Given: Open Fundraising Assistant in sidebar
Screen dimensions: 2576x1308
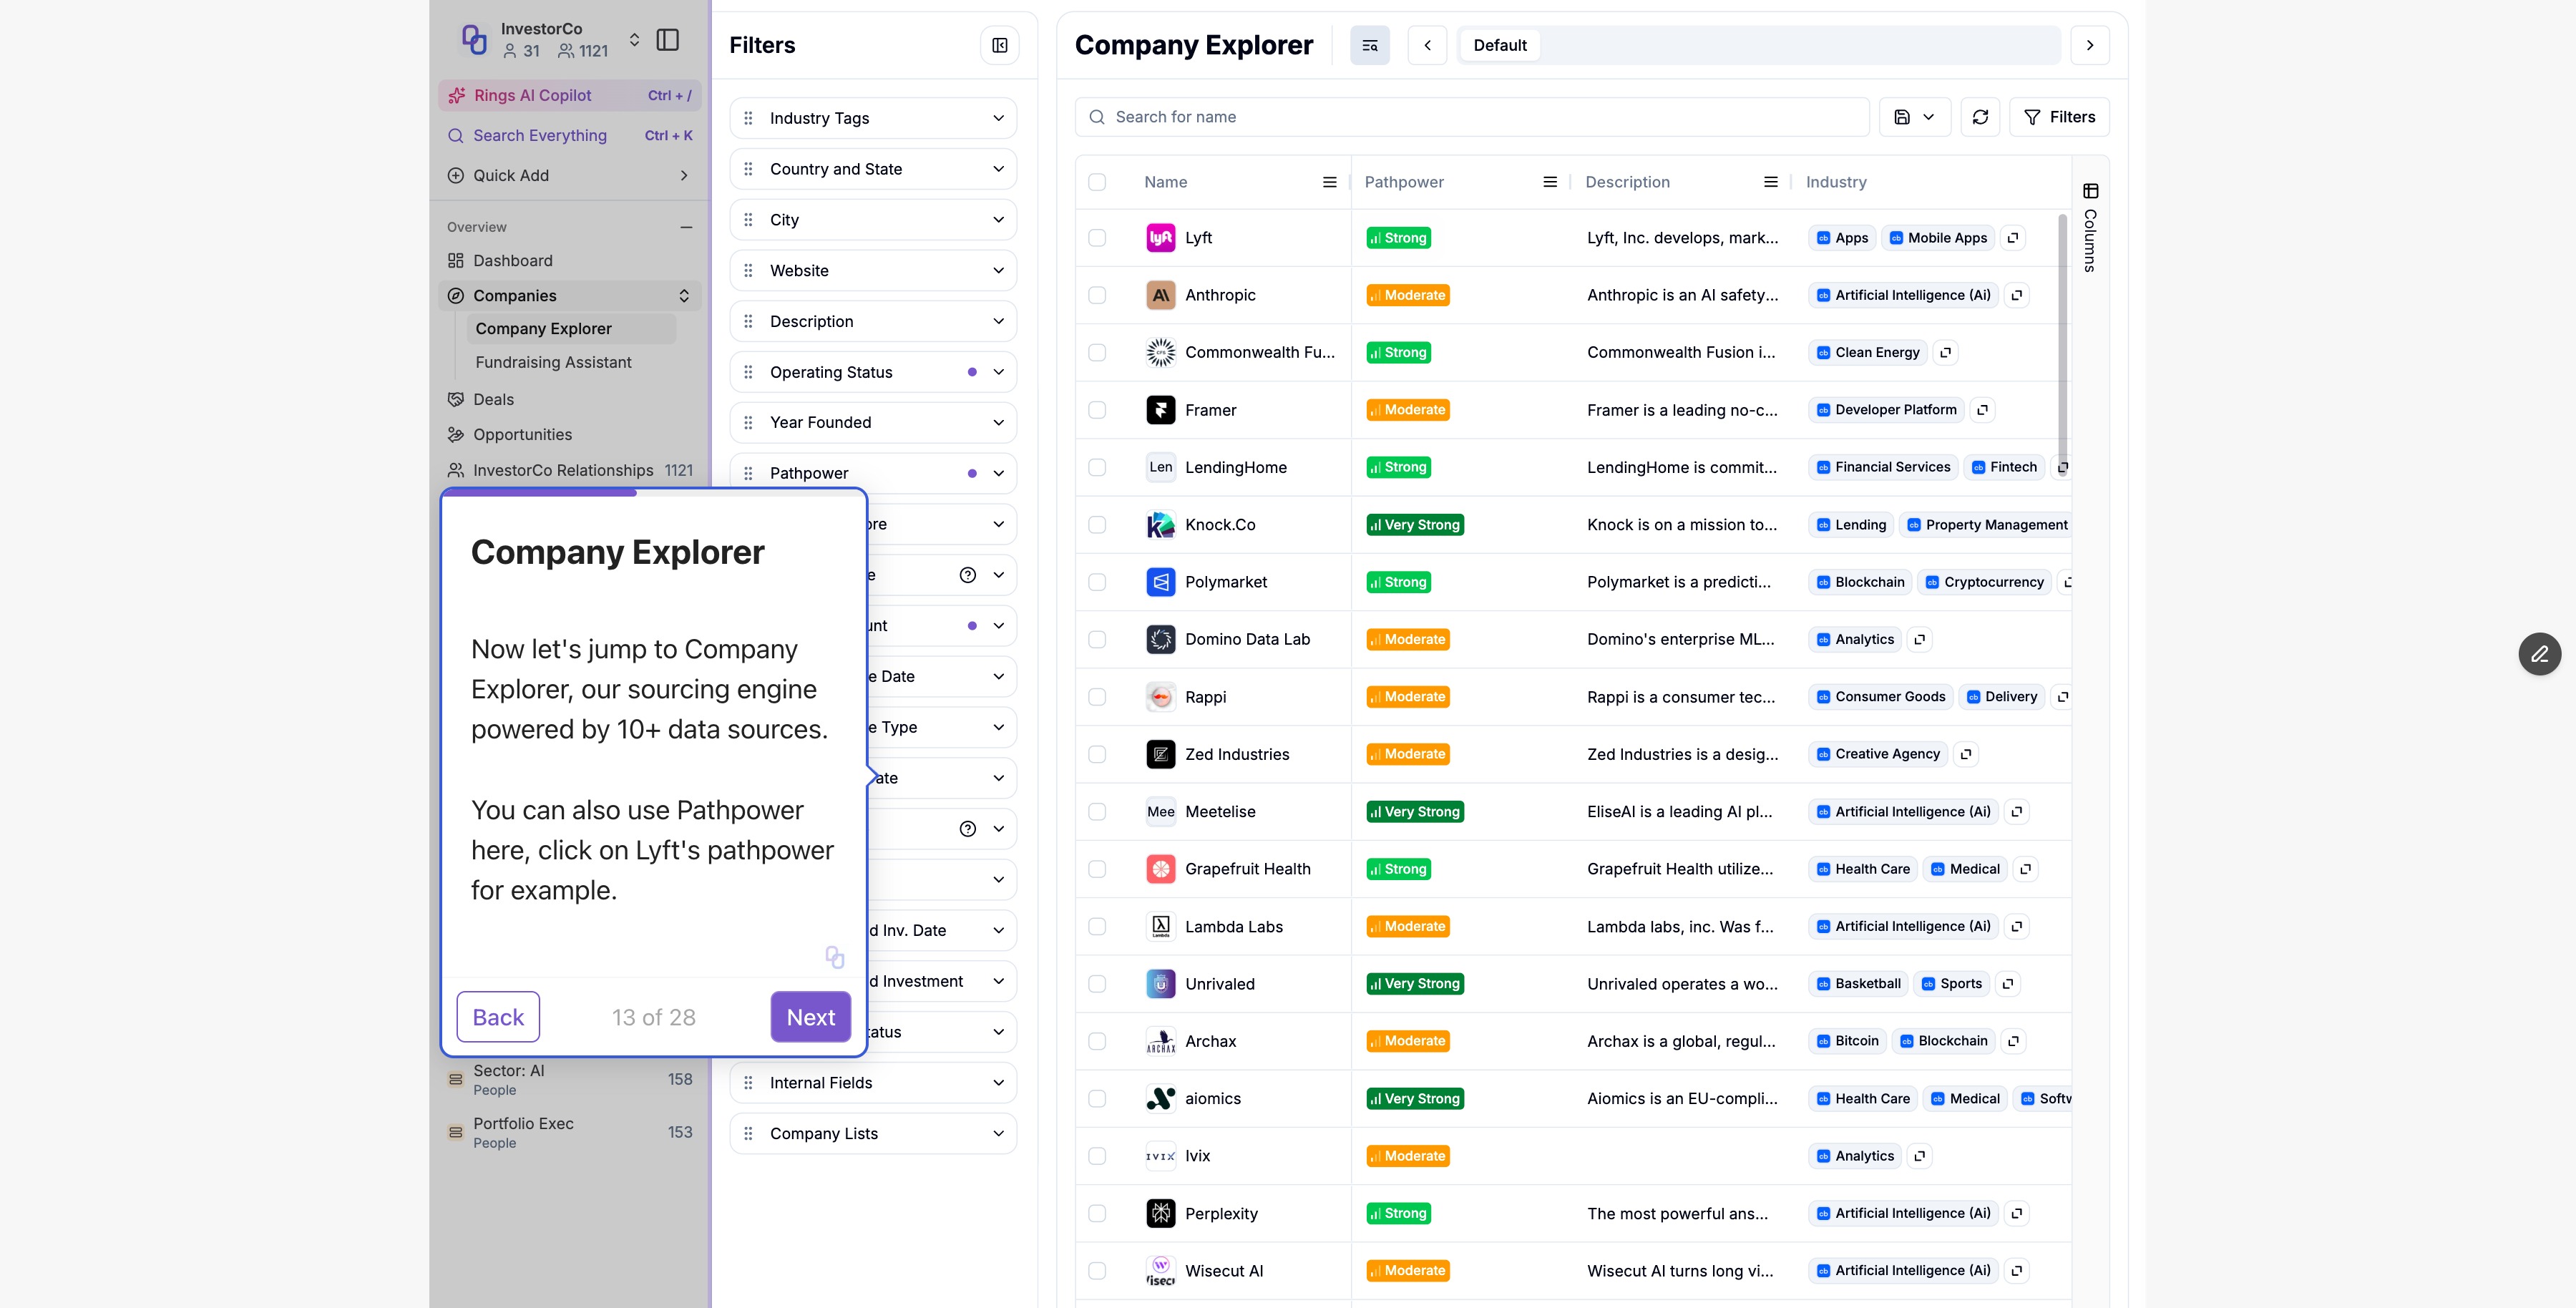Looking at the screenshot, I should tap(553, 362).
